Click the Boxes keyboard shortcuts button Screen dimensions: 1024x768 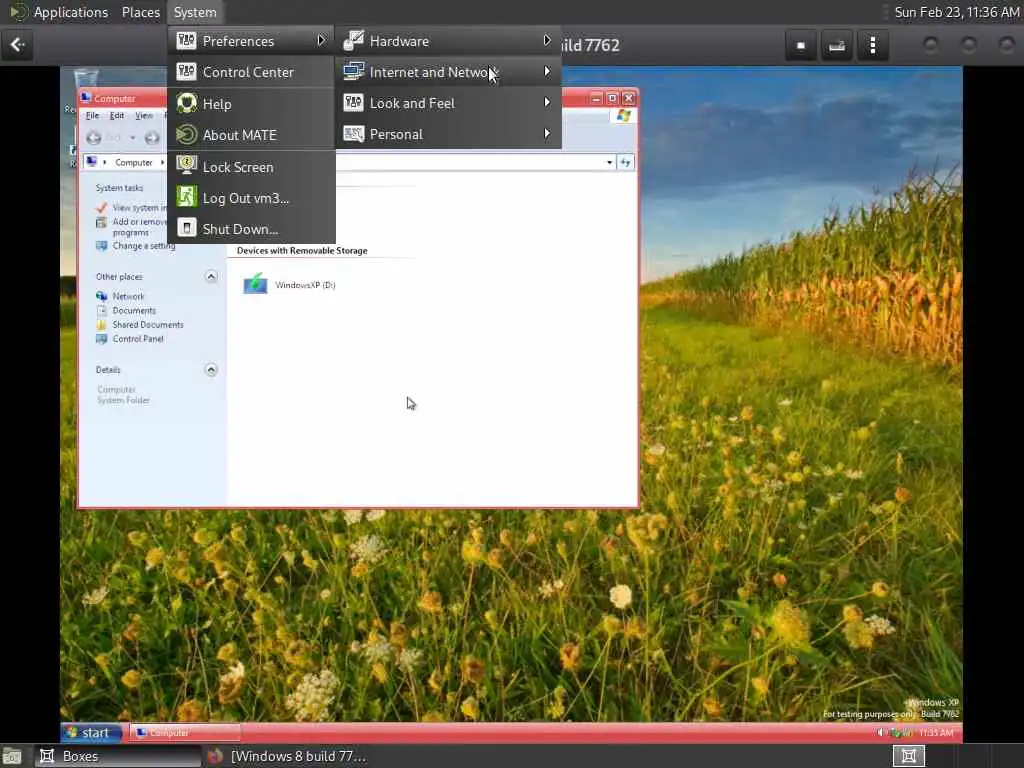(837, 45)
